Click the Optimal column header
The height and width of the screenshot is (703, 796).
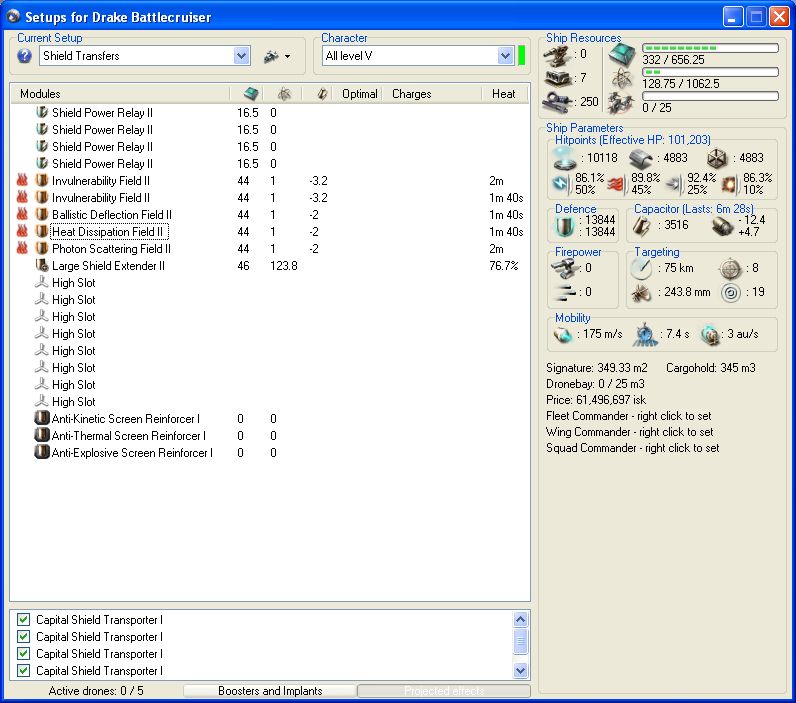[359, 94]
